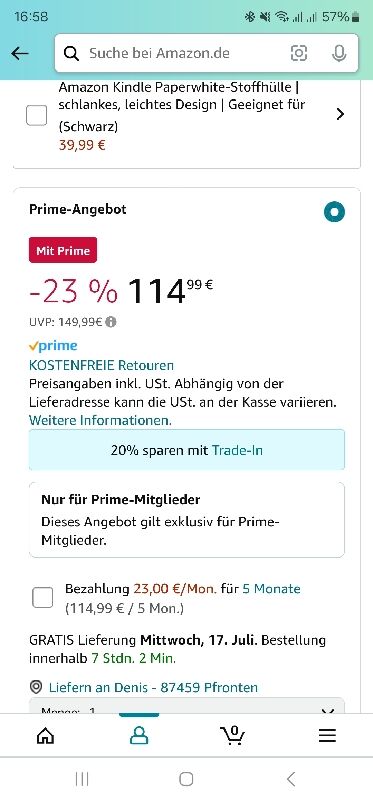Tap the search magnifier icon
Viewport: 373px width, 800px height.
click(x=72, y=53)
